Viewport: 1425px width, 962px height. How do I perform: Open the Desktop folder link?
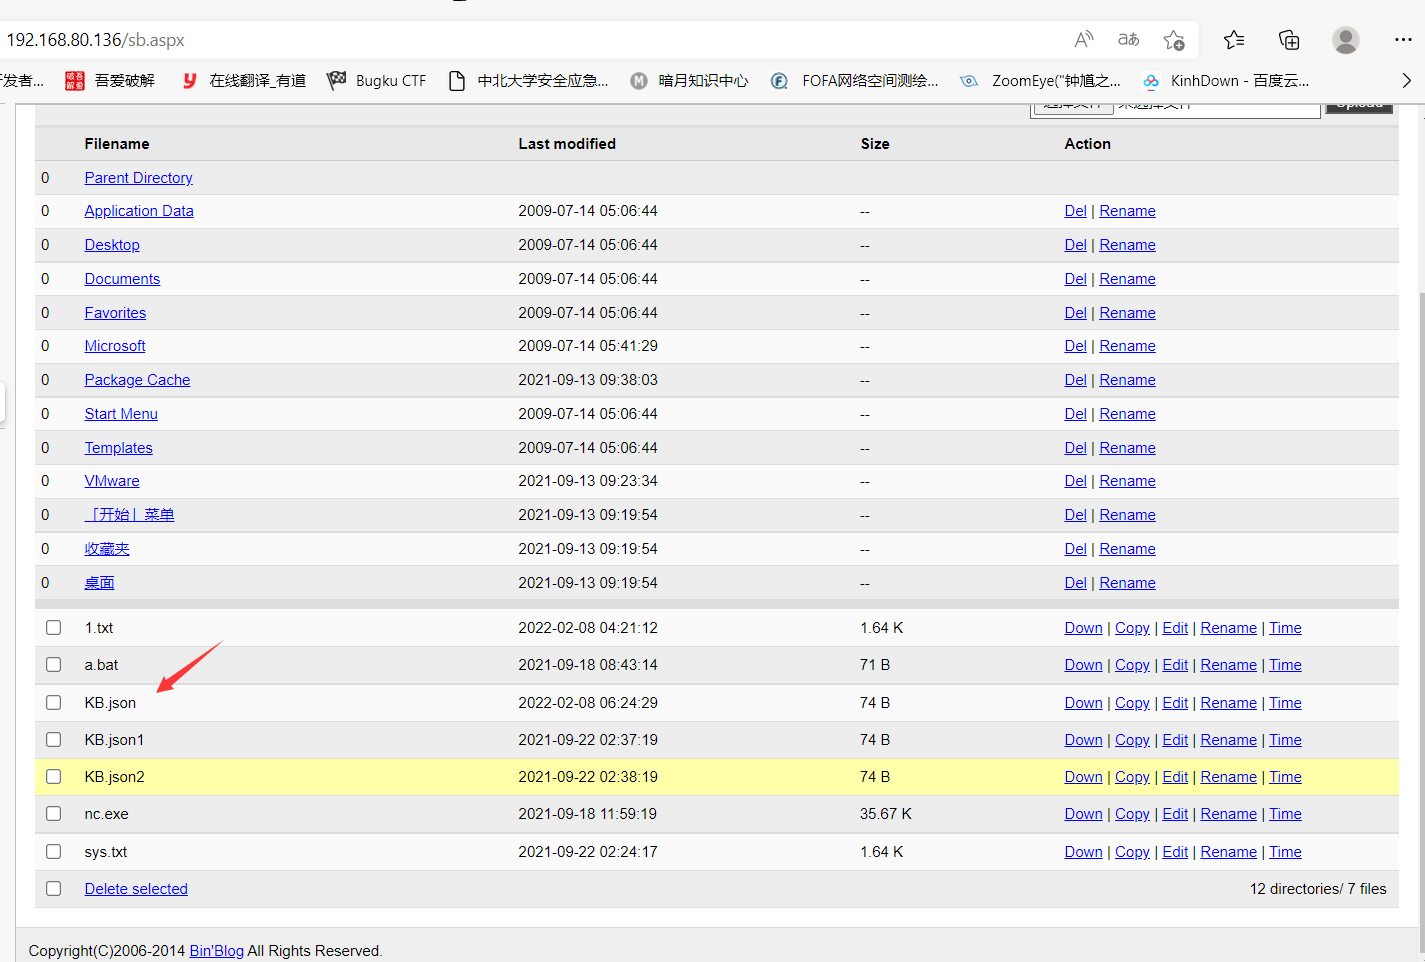coord(112,245)
